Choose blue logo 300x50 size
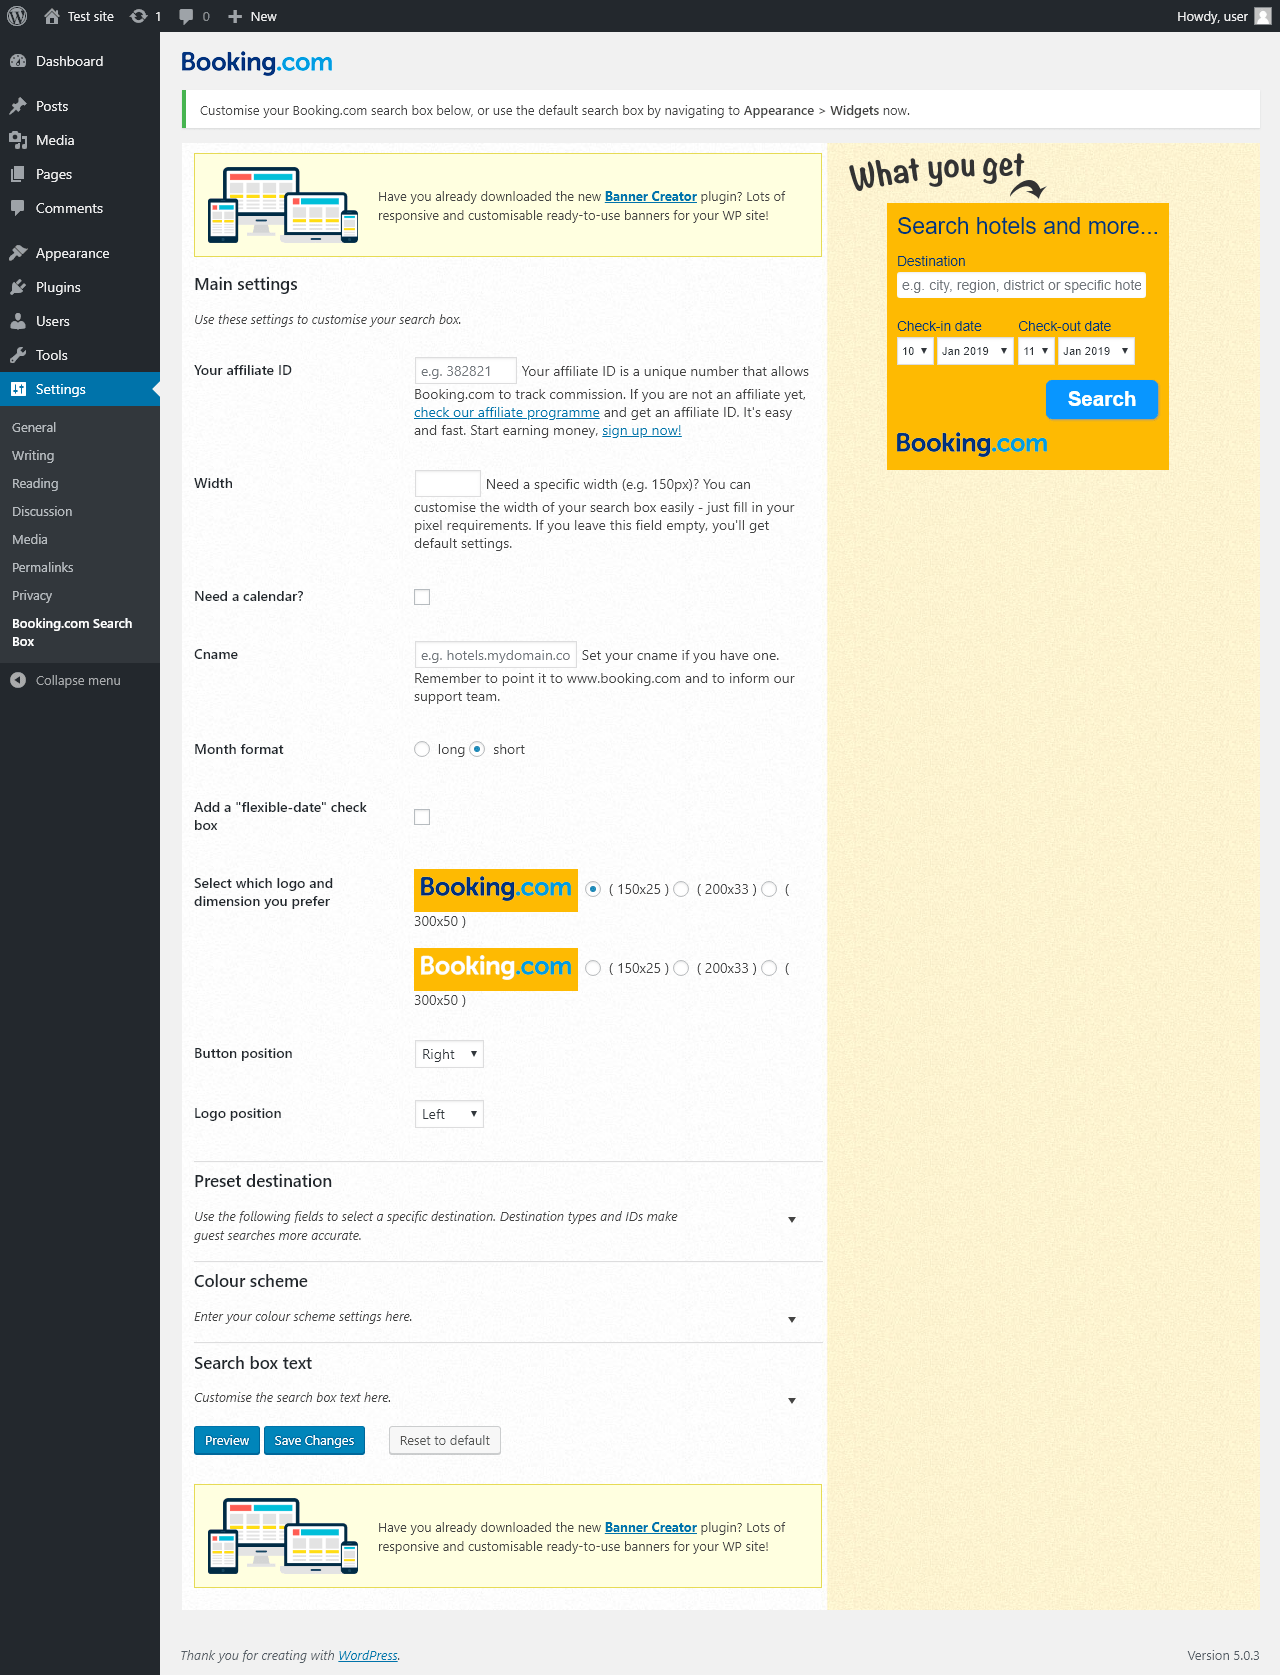 point(769,889)
